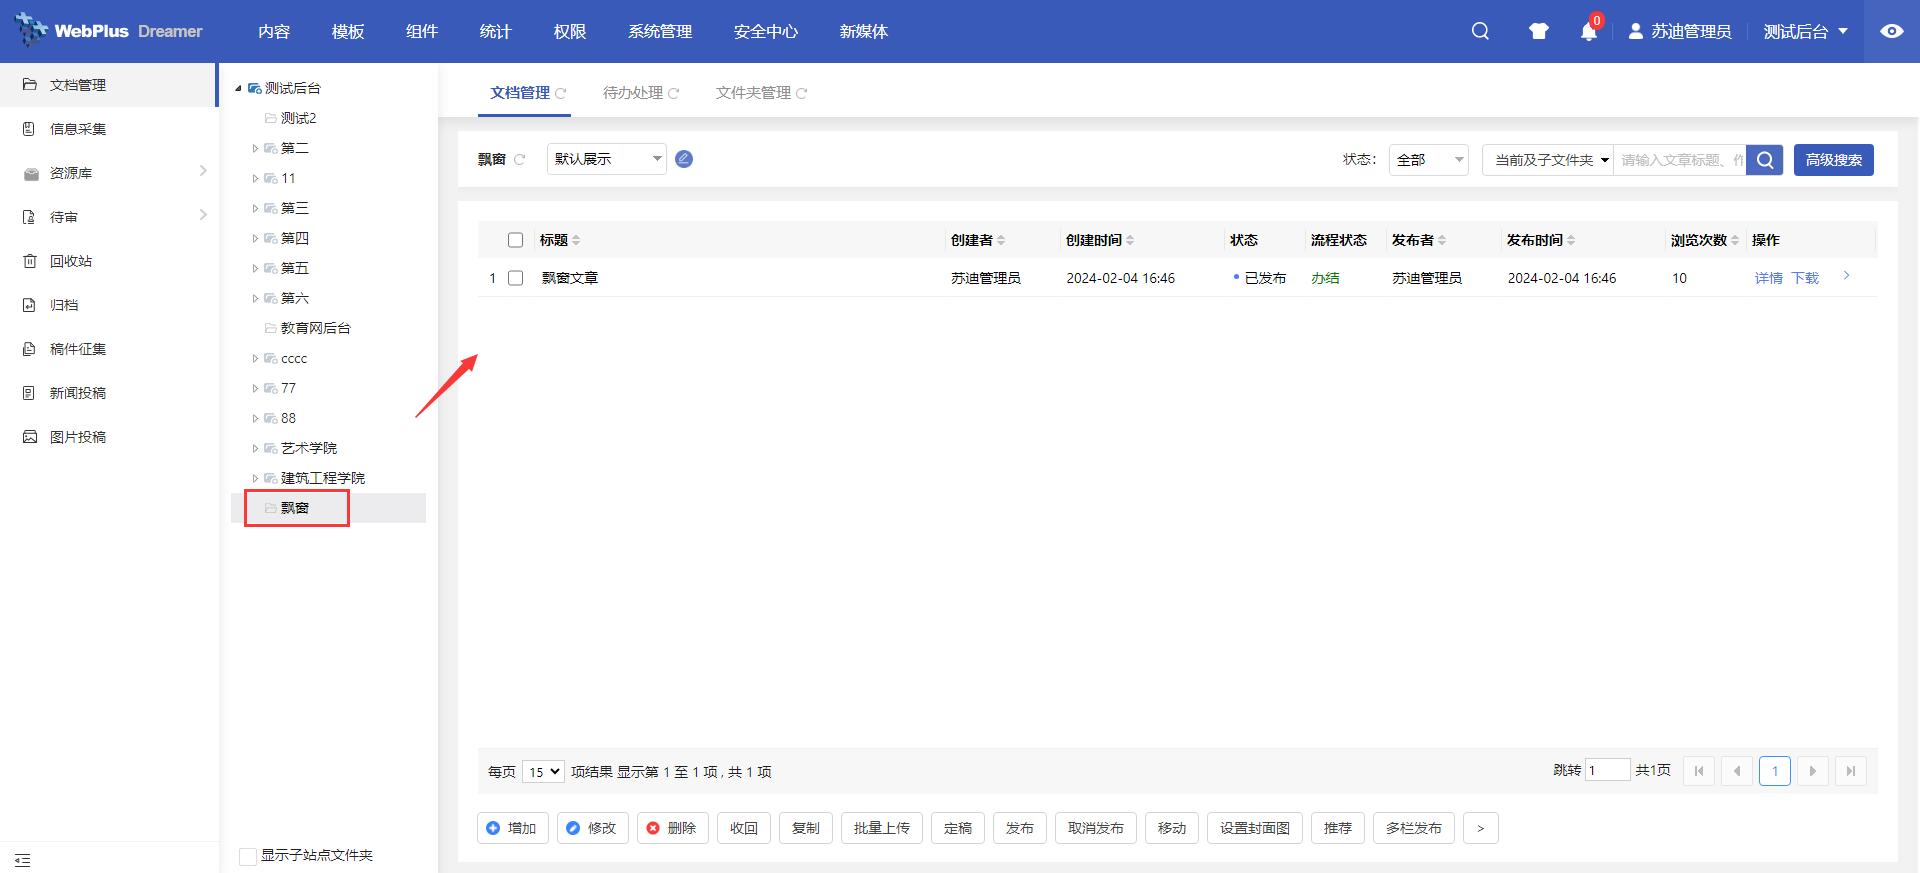Screen dimensions: 1920x873
Task: Click the 批量上传 button
Action: (882, 828)
